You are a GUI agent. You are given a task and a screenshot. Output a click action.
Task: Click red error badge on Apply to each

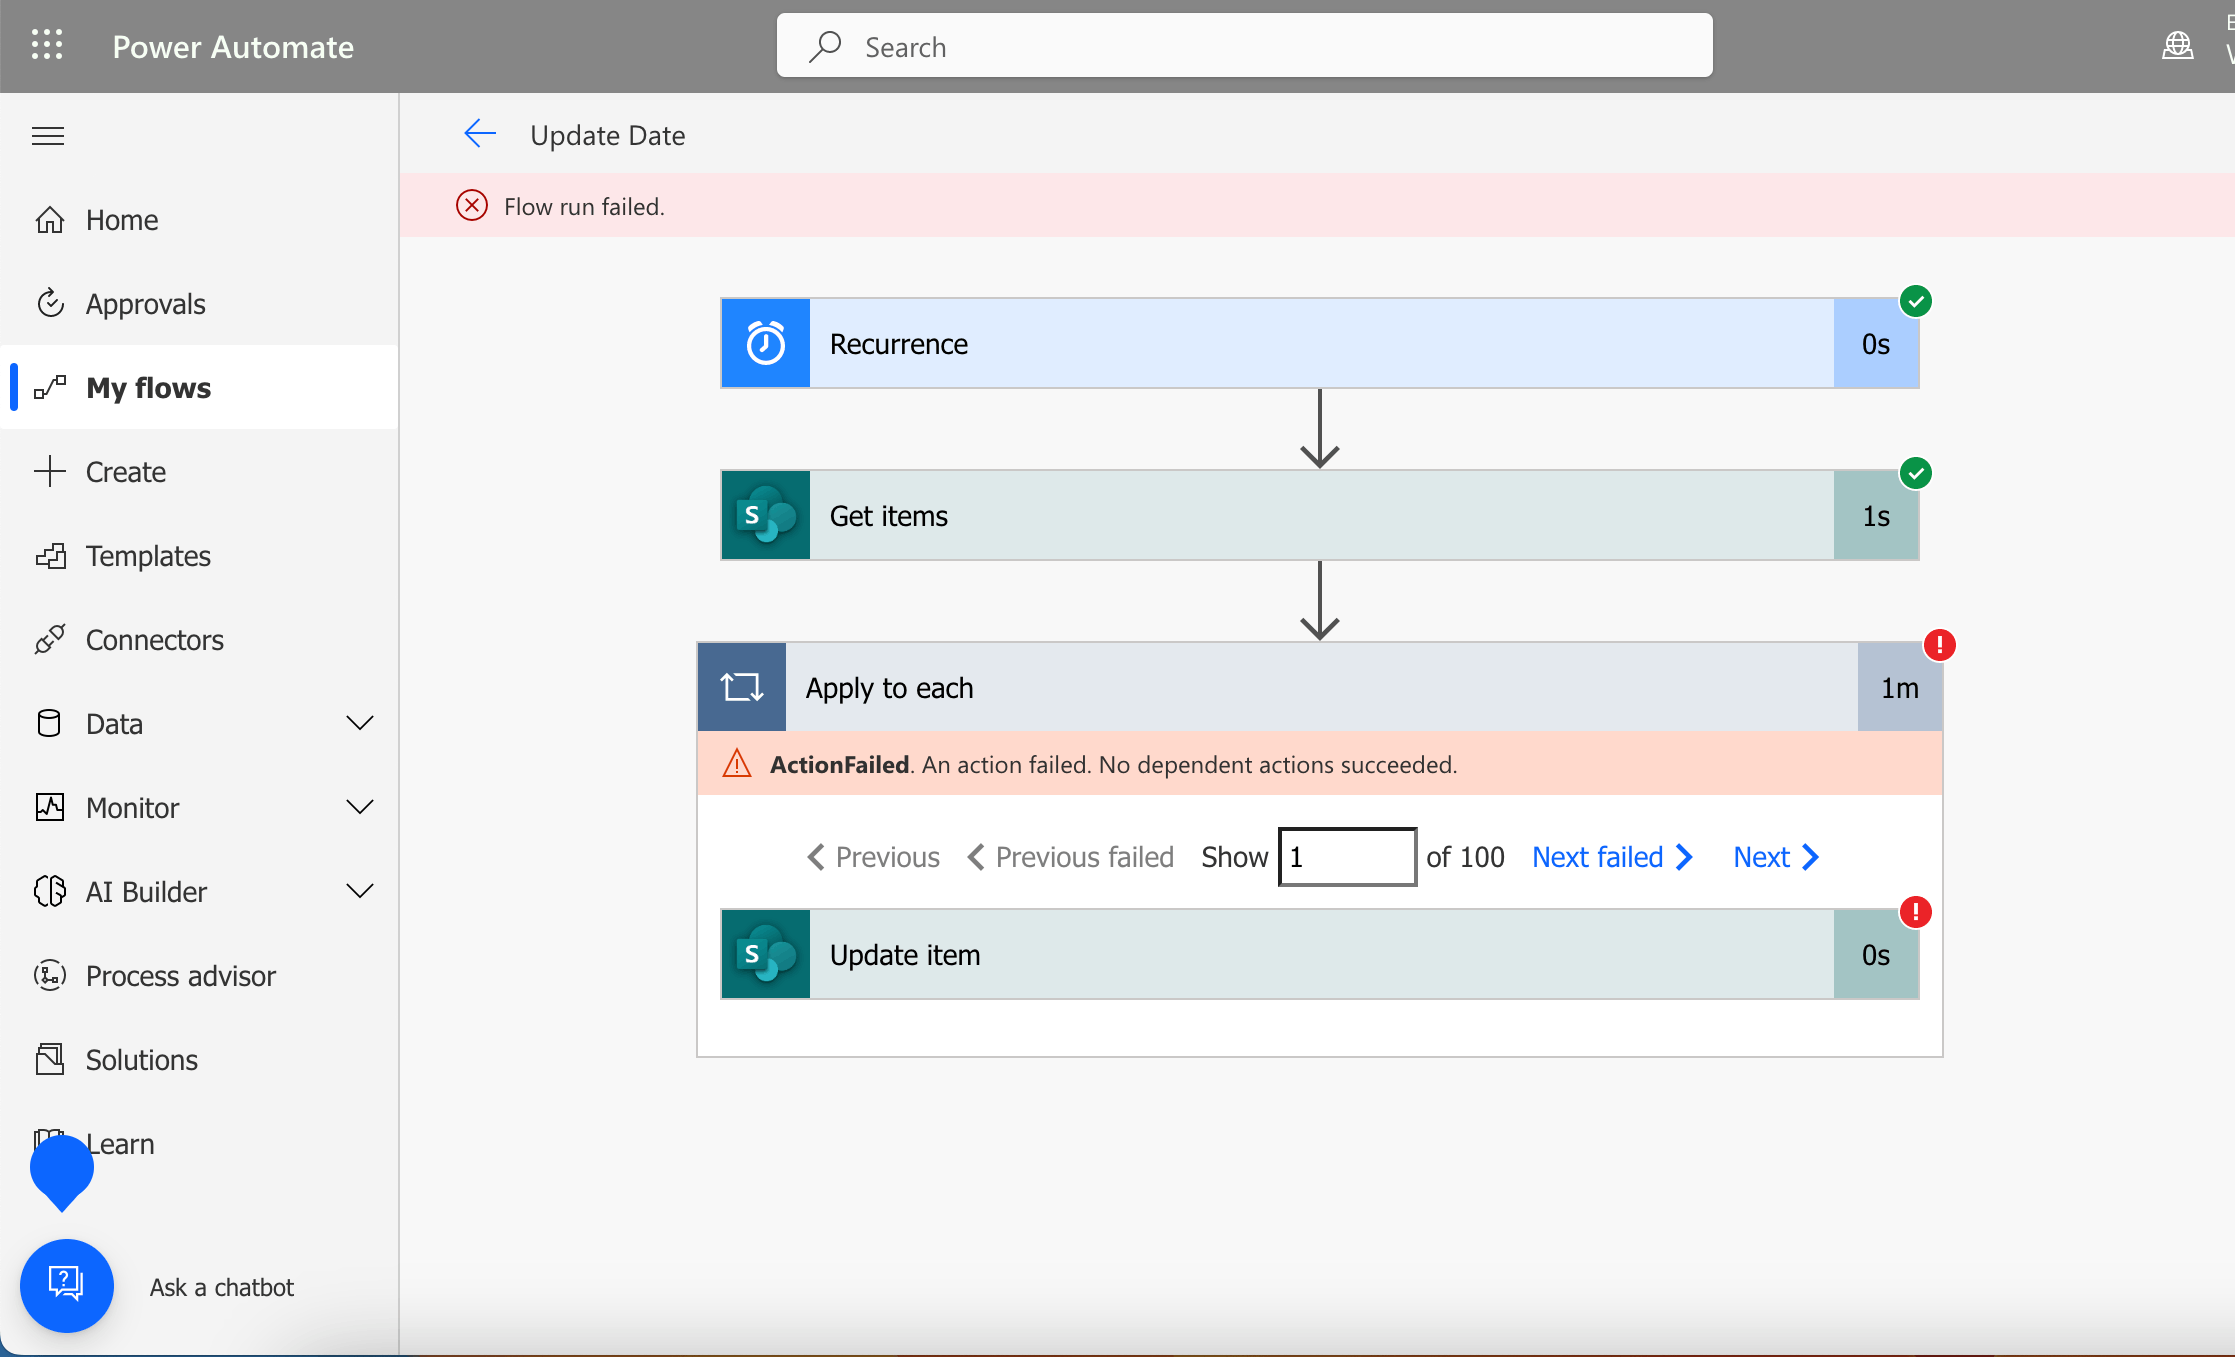click(1939, 645)
